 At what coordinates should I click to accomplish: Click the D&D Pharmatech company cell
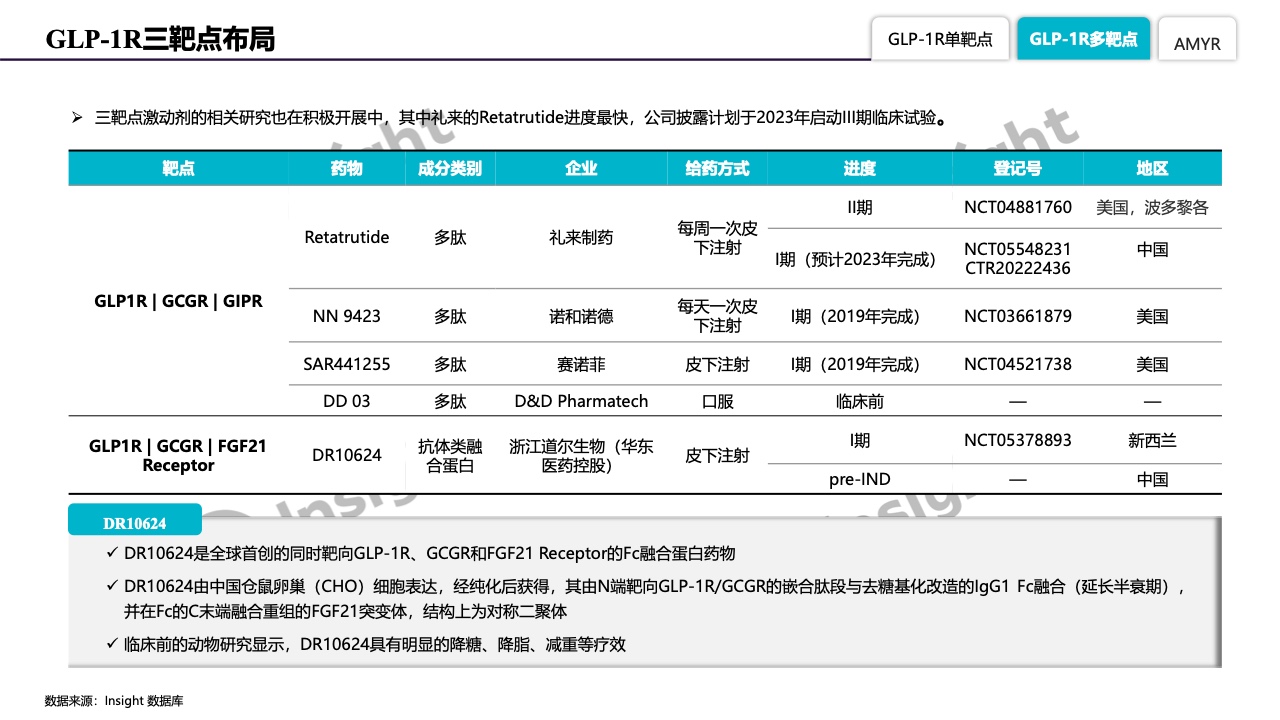click(581, 401)
